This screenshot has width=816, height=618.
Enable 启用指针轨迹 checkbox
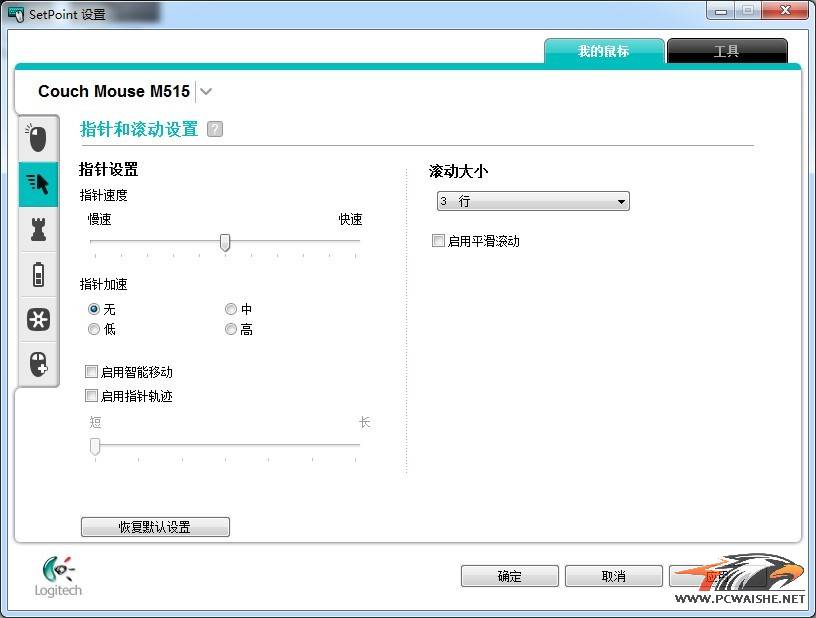[x=91, y=395]
